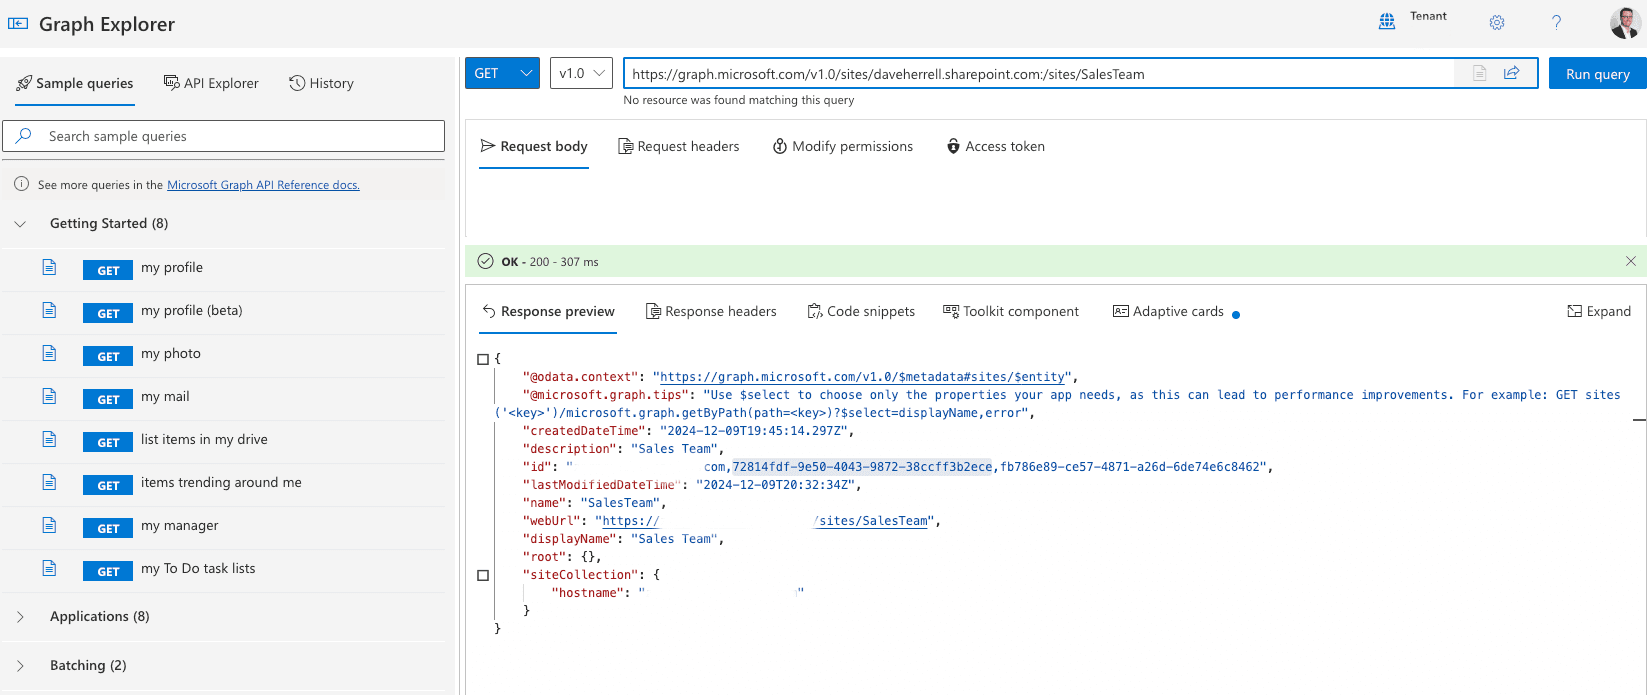Open the webUrl sites/SalesTeam link
Viewport: 1647px width, 695px height.
[873, 521]
